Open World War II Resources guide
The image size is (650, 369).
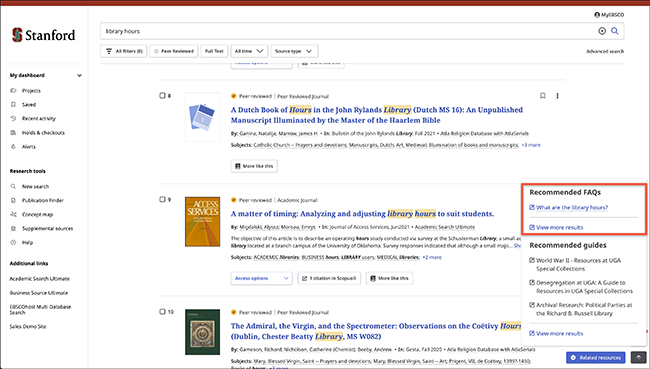578,265
